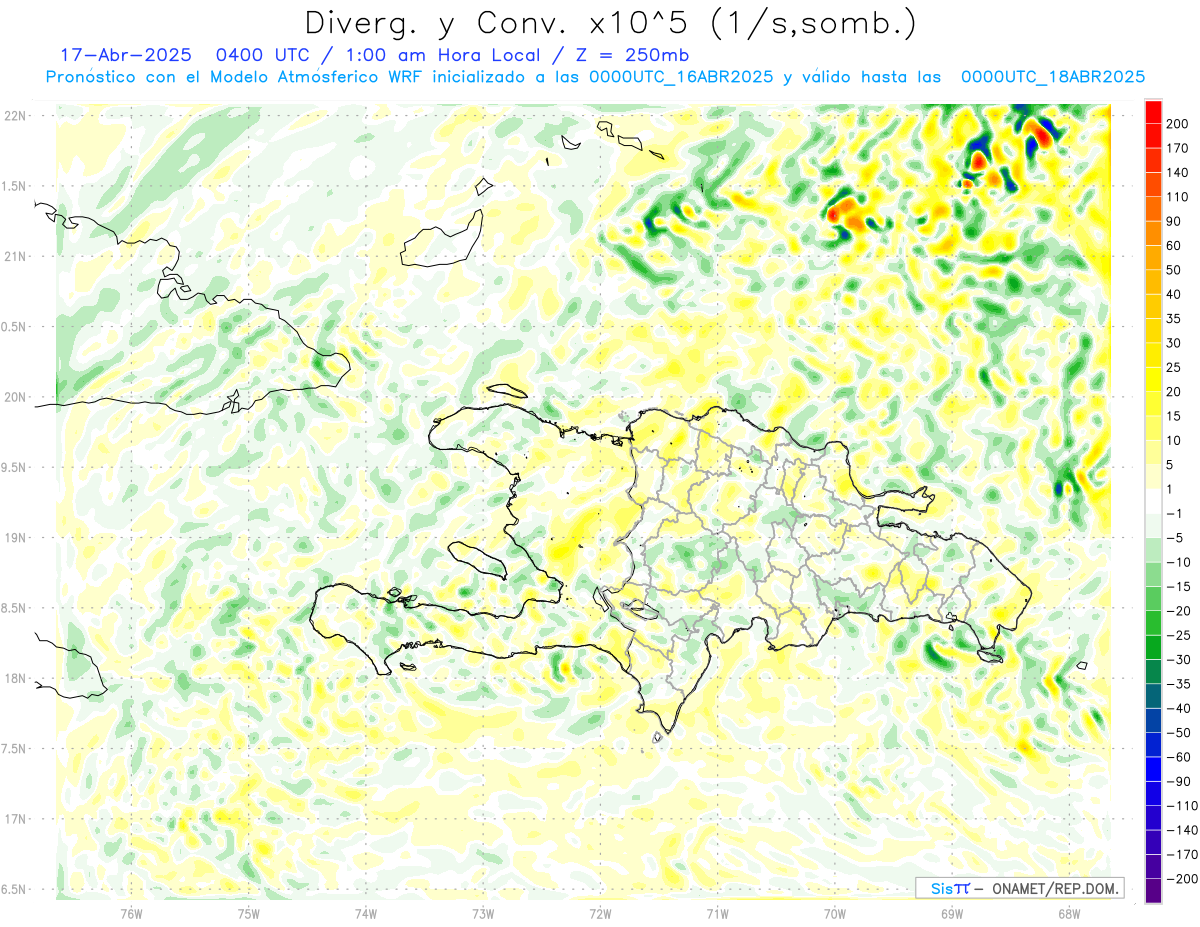Click the '74W' longitude axis label

pyautogui.click(x=366, y=914)
